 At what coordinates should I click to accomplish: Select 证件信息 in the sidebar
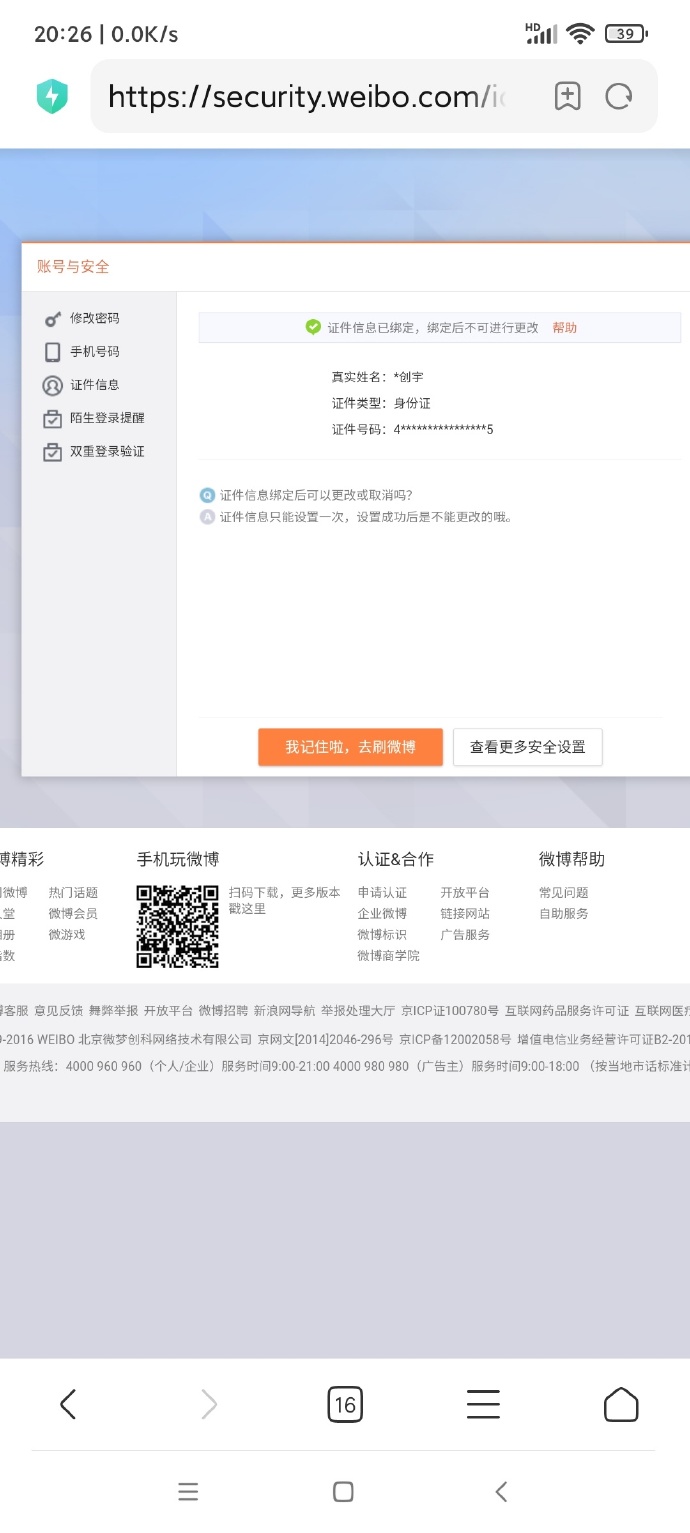(x=95, y=385)
